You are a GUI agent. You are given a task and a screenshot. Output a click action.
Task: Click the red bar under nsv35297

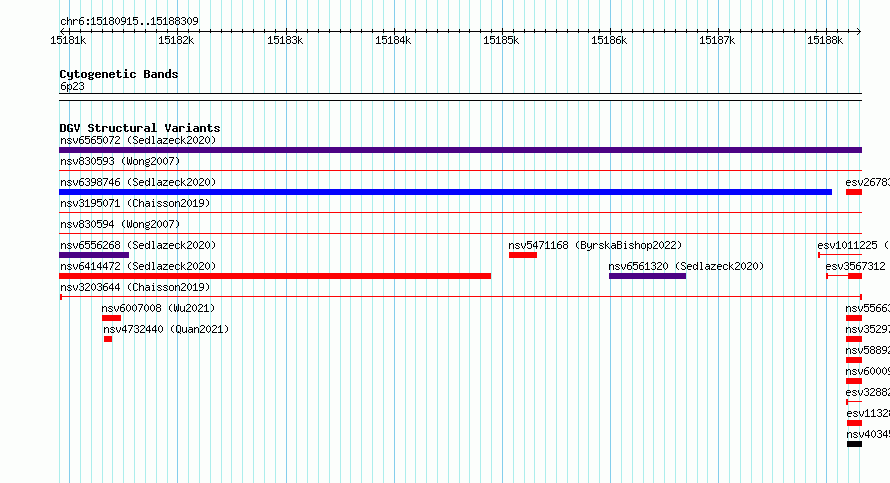854,339
